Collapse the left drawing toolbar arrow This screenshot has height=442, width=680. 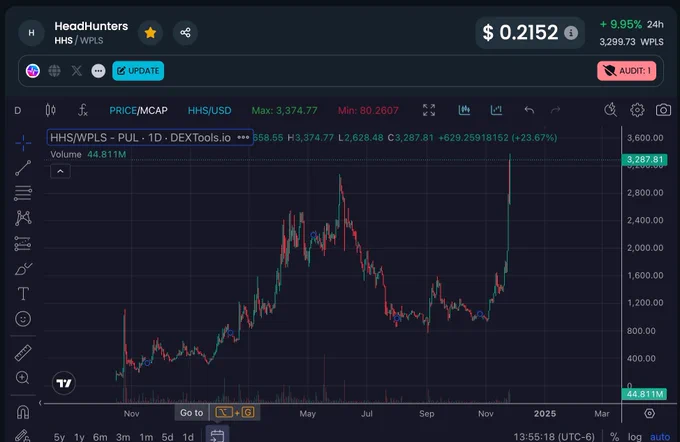click(x=40, y=403)
